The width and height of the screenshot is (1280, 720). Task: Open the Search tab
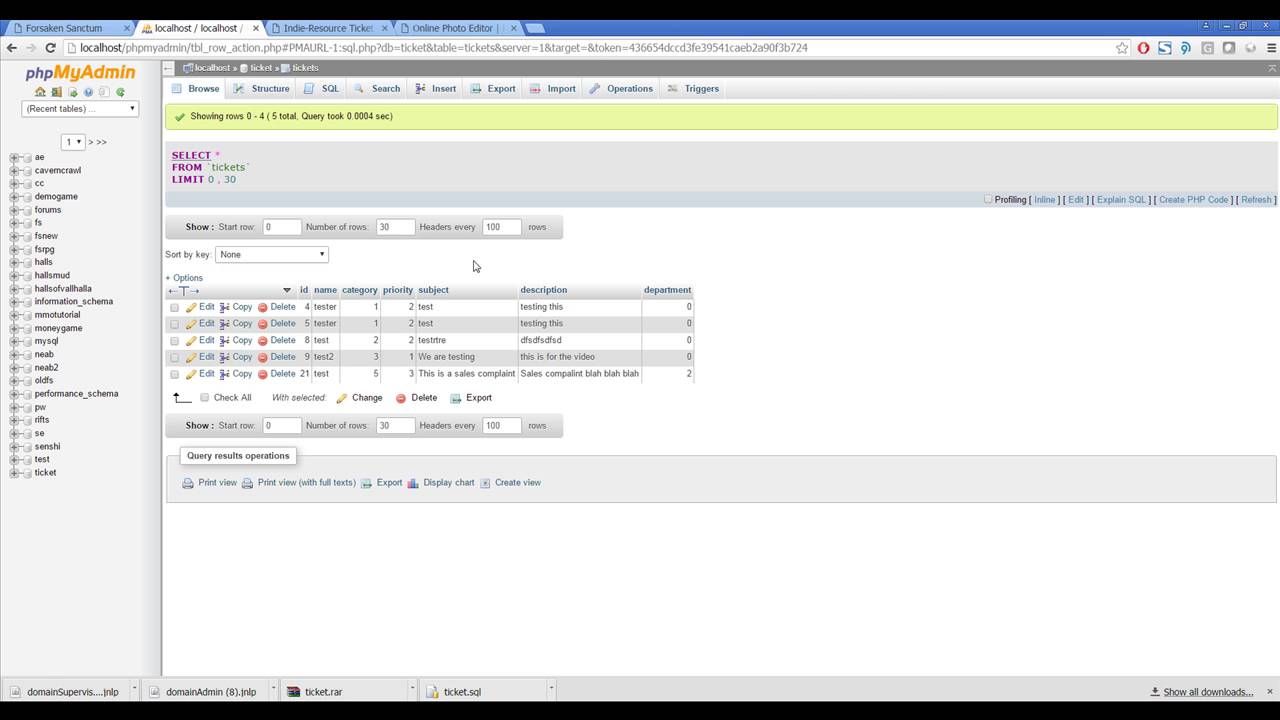(377, 89)
